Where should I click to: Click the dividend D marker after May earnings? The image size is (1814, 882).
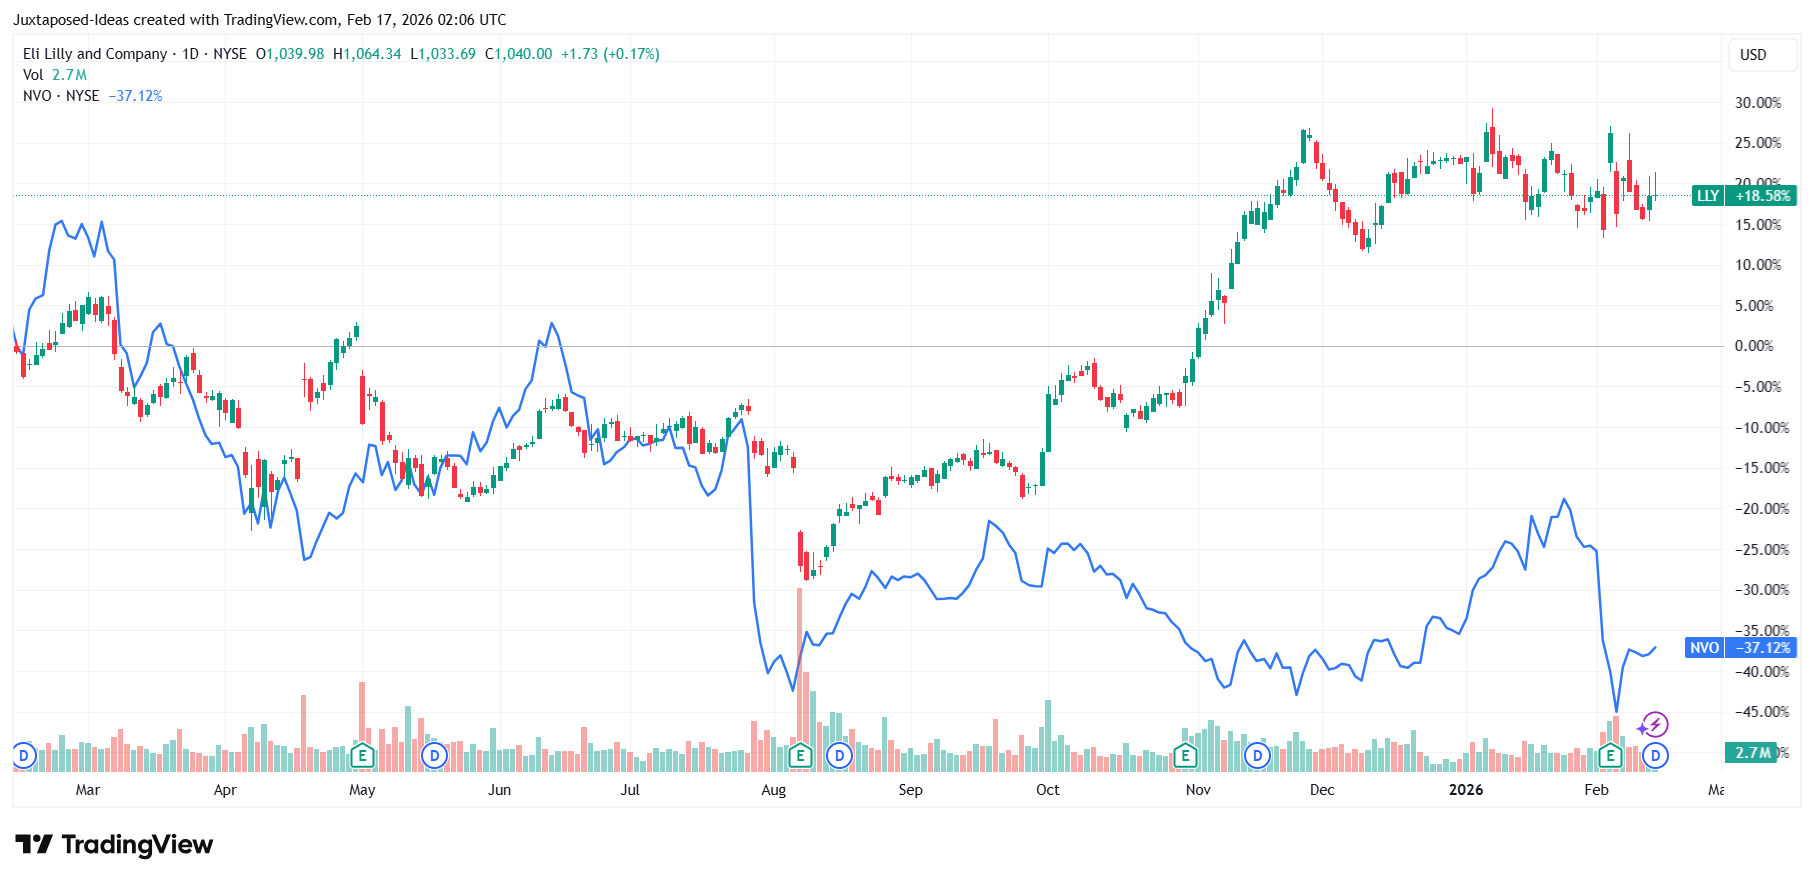[x=434, y=755]
